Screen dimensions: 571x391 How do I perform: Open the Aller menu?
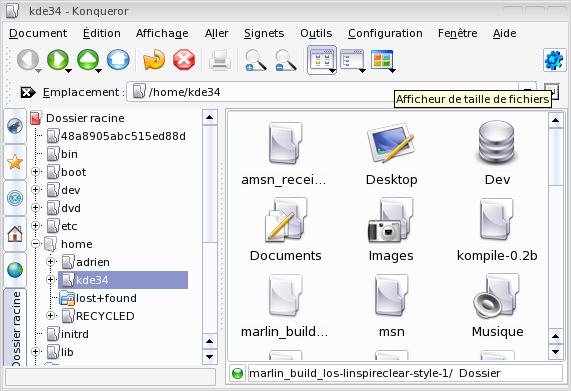point(216,33)
